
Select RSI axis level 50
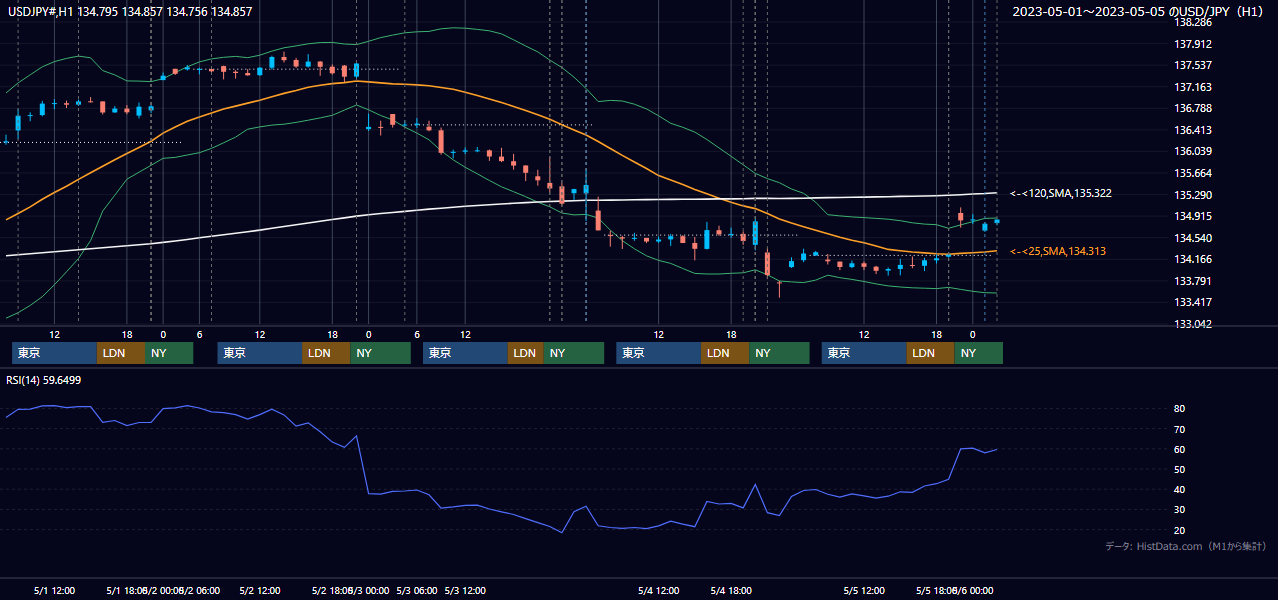coord(1180,469)
